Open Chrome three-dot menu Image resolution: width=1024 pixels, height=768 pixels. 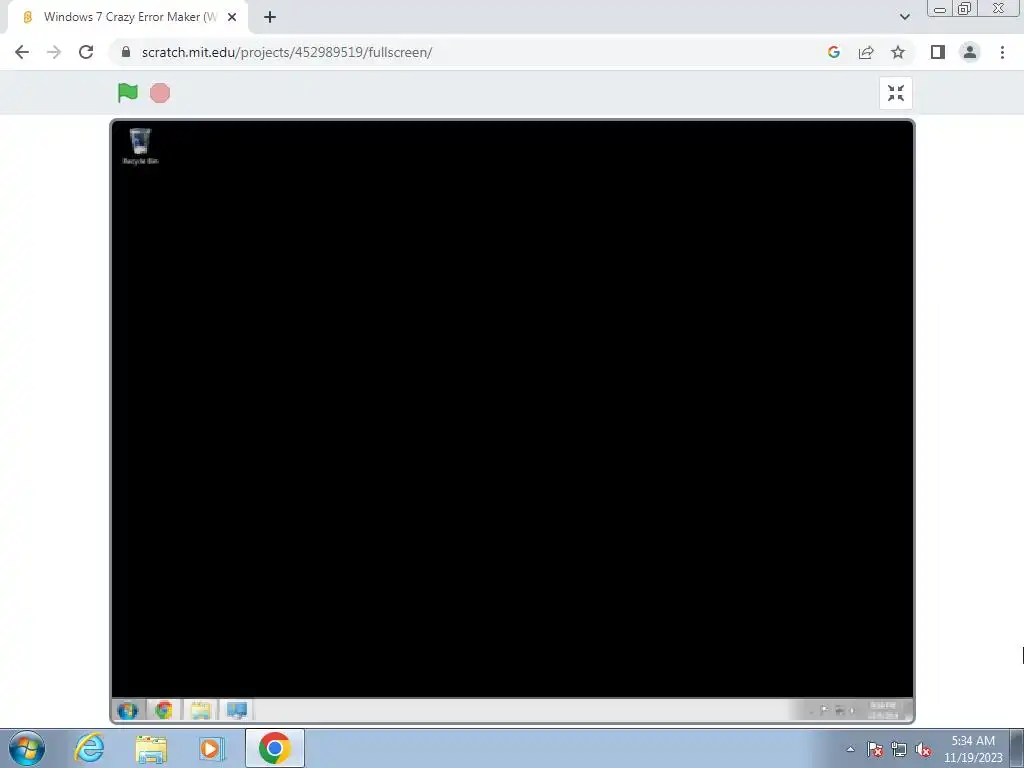click(1002, 52)
